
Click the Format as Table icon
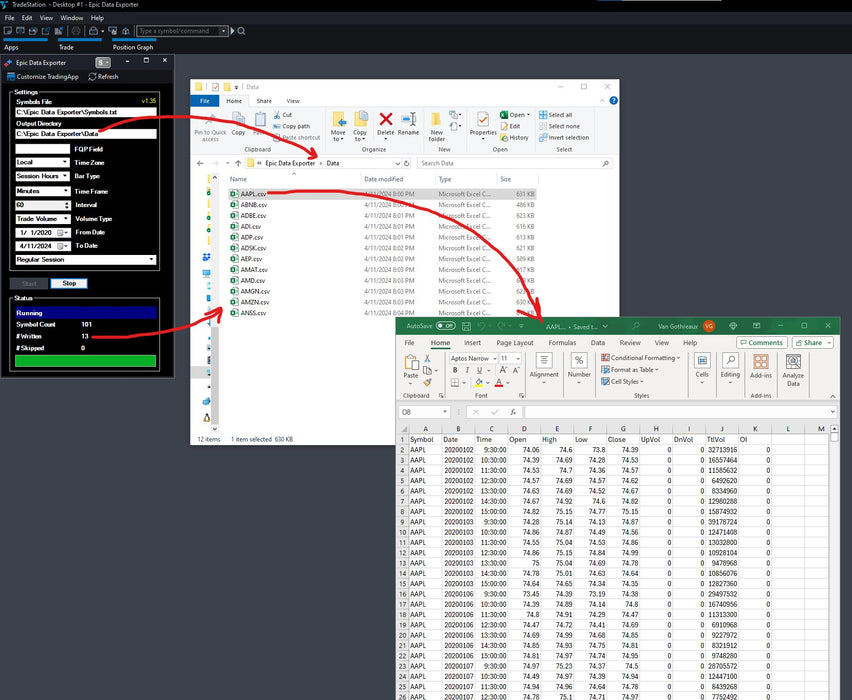pyautogui.click(x=604, y=370)
